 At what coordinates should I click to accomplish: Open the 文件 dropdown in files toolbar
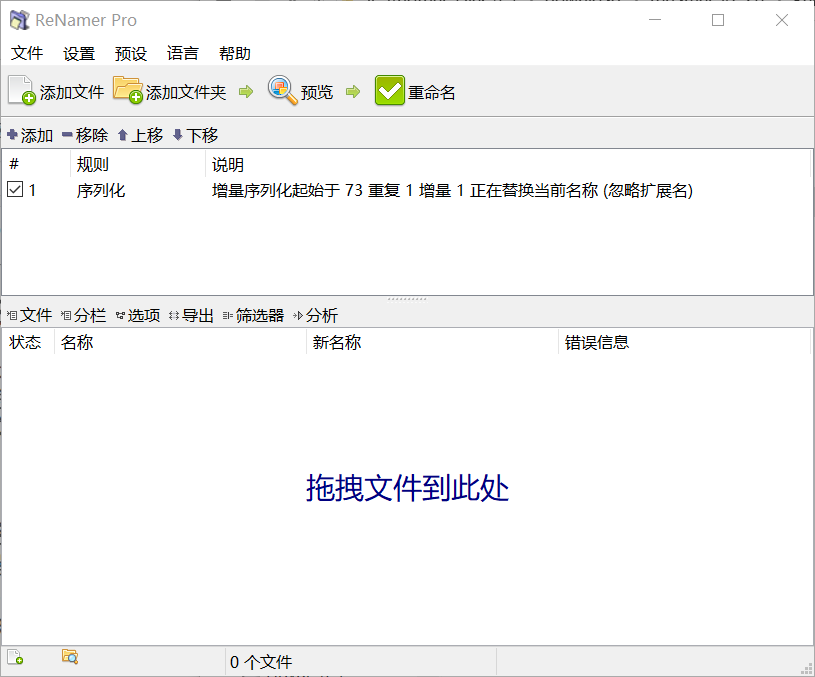(x=30, y=315)
